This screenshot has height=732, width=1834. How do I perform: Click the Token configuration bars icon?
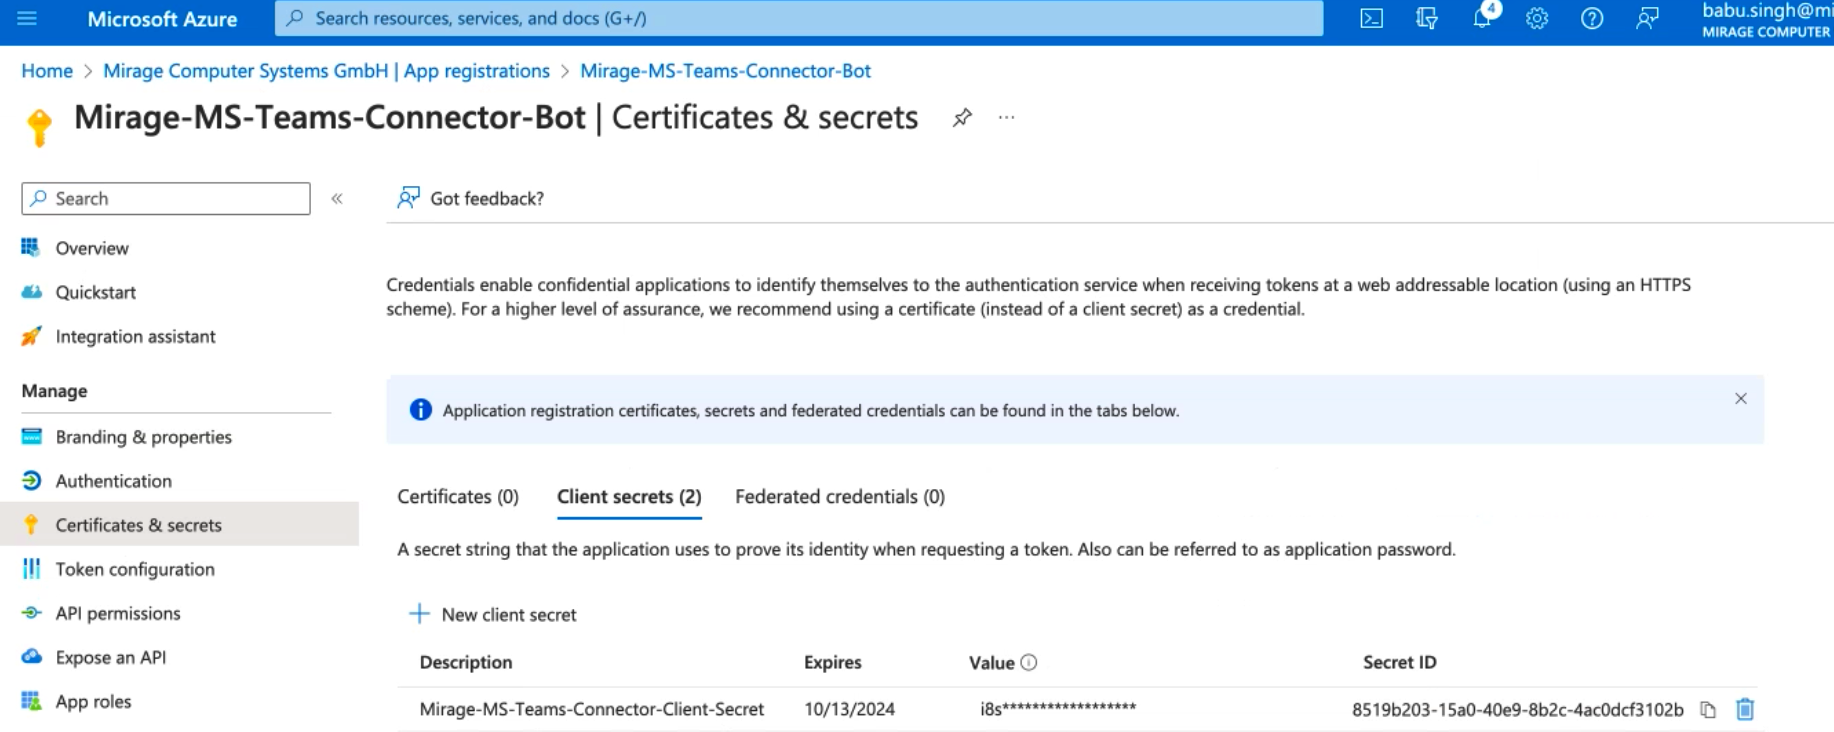[31, 569]
